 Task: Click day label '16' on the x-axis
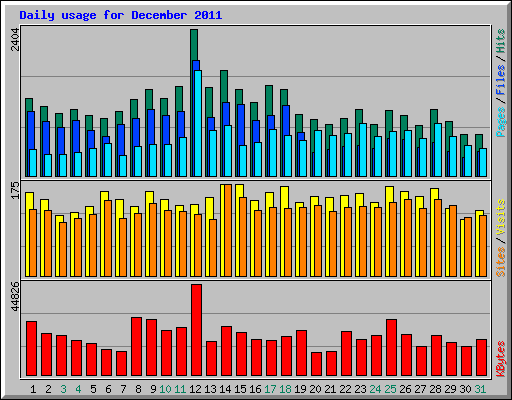pos(255,389)
